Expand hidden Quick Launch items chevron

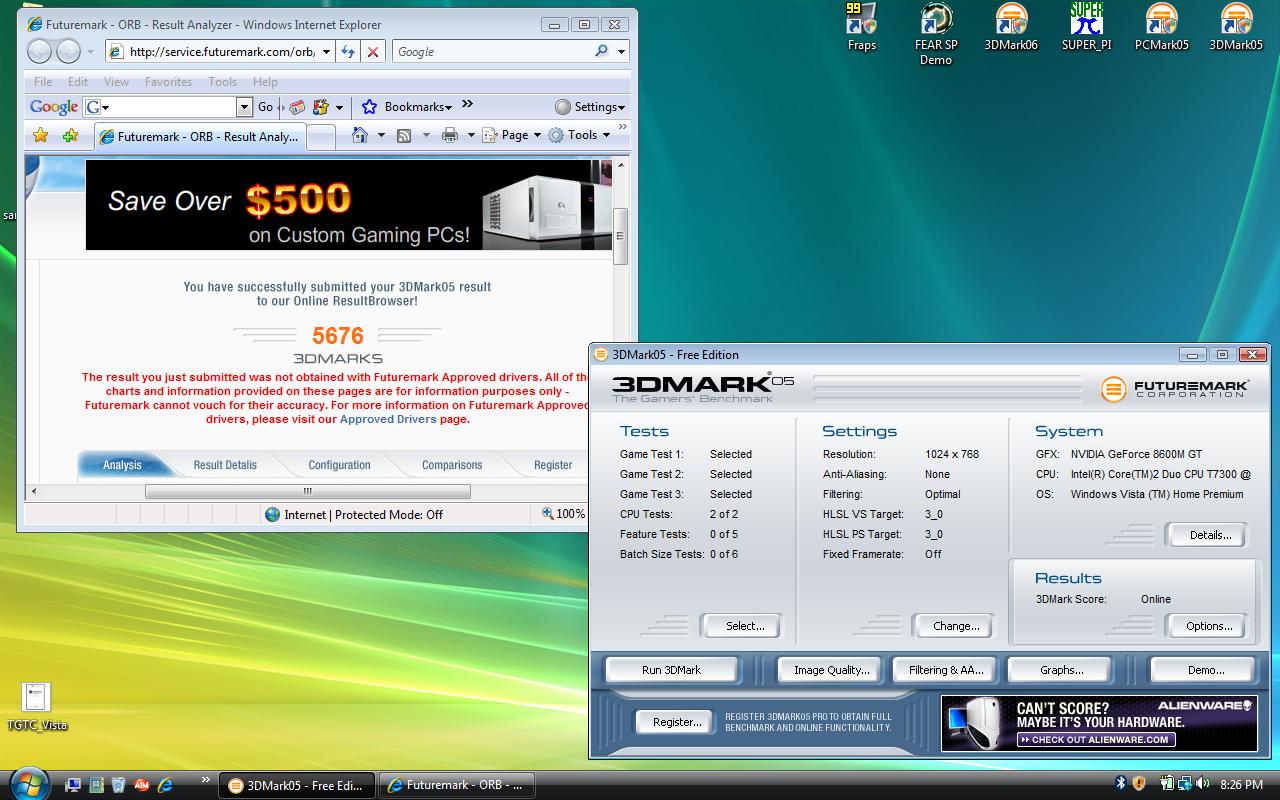tap(206, 780)
